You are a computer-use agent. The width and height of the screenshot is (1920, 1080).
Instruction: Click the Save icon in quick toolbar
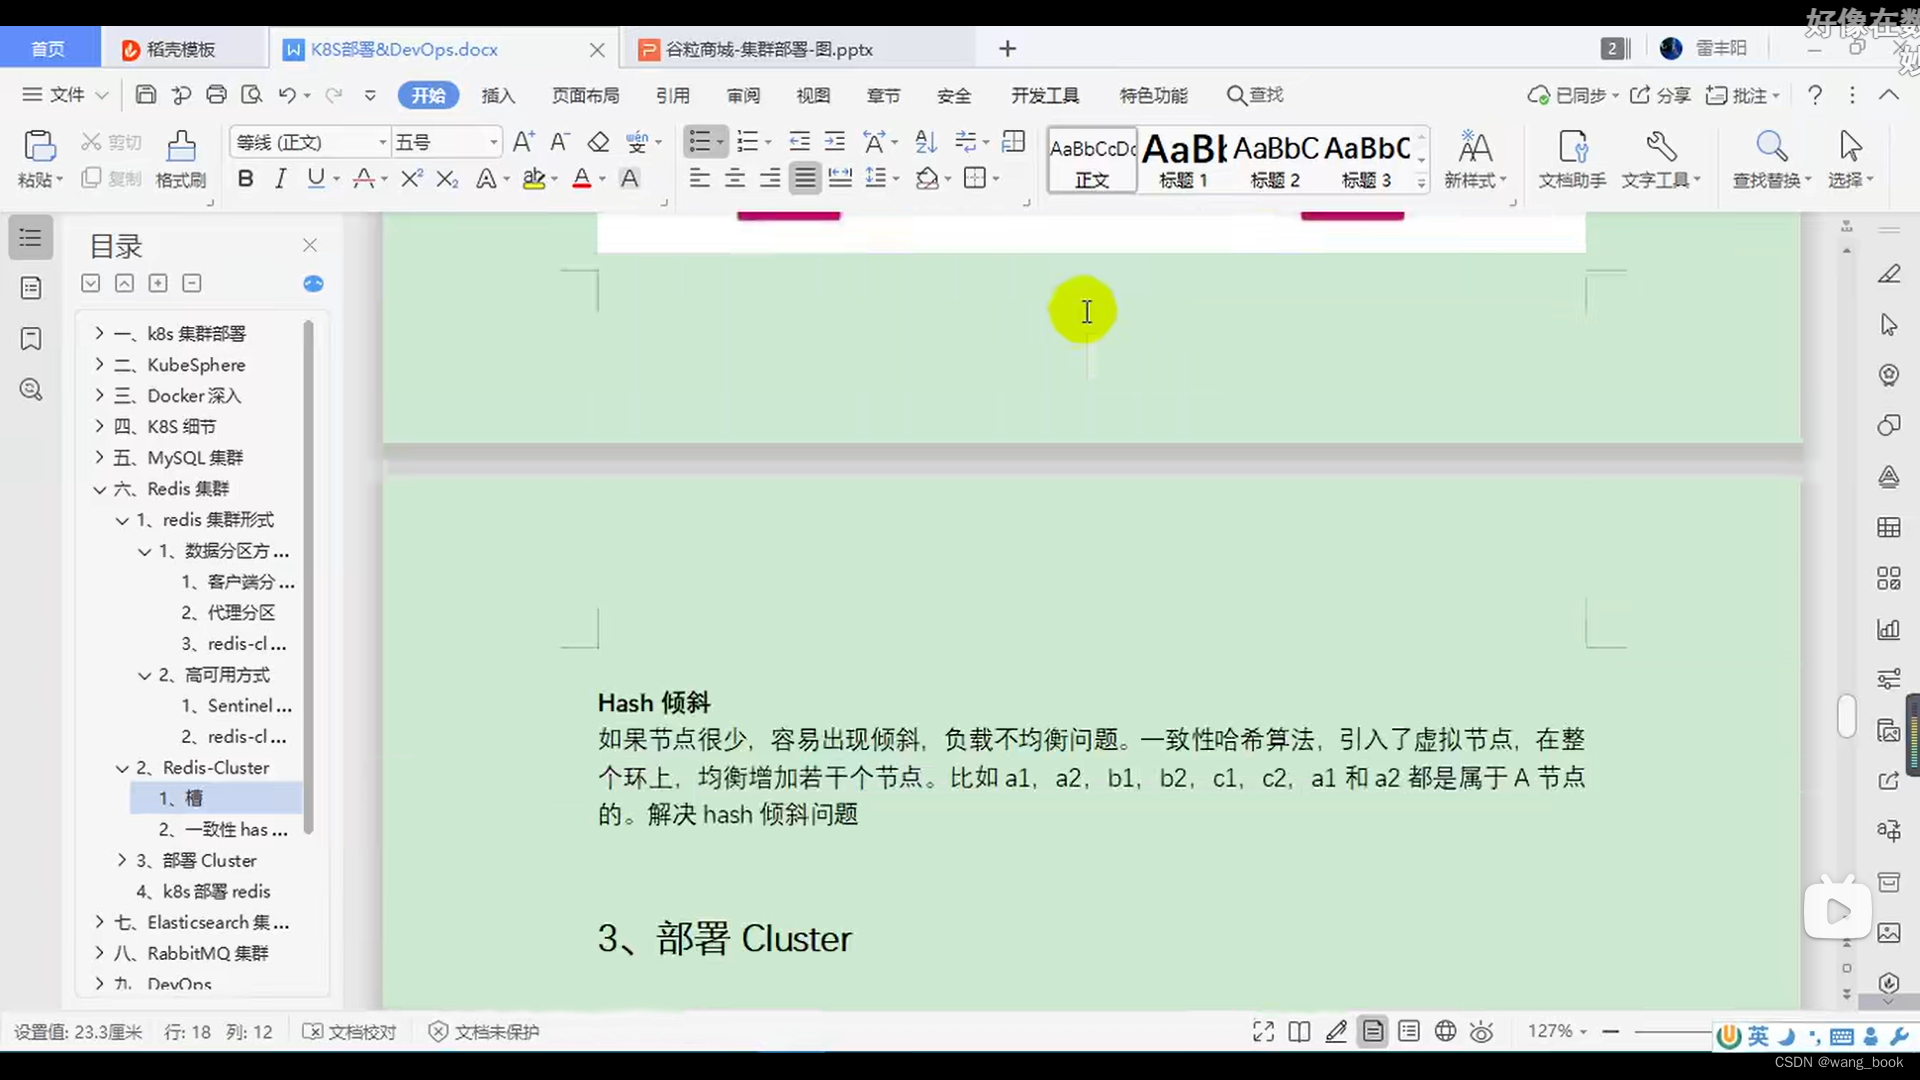pyautogui.click(x=146, y=95)
